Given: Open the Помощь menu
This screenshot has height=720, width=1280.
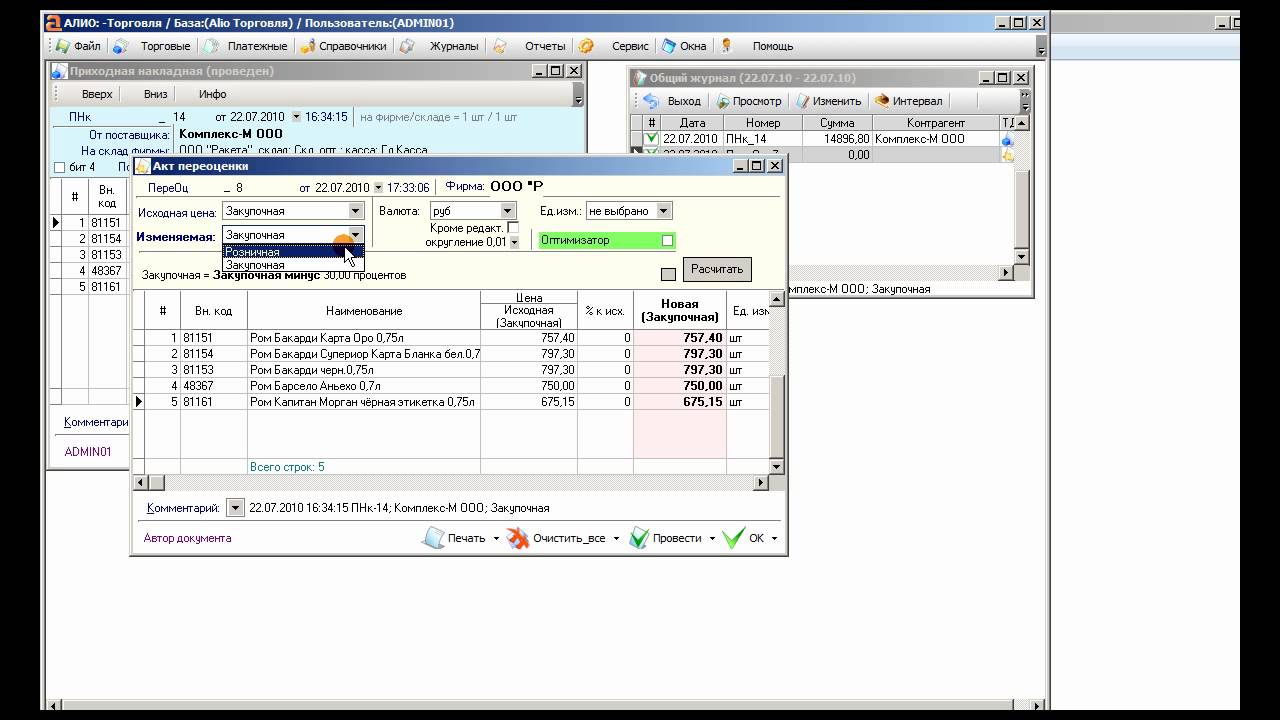Looking at the screenshot, I should (x=773, y=46).
